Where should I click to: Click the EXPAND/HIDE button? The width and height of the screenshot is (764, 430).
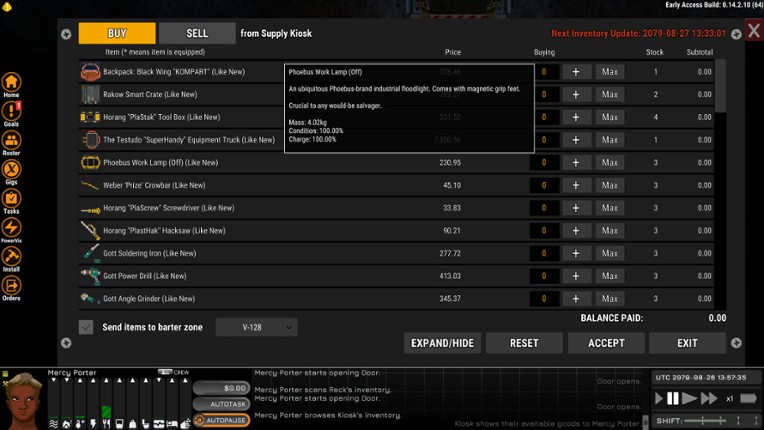(x=441, y=343)
